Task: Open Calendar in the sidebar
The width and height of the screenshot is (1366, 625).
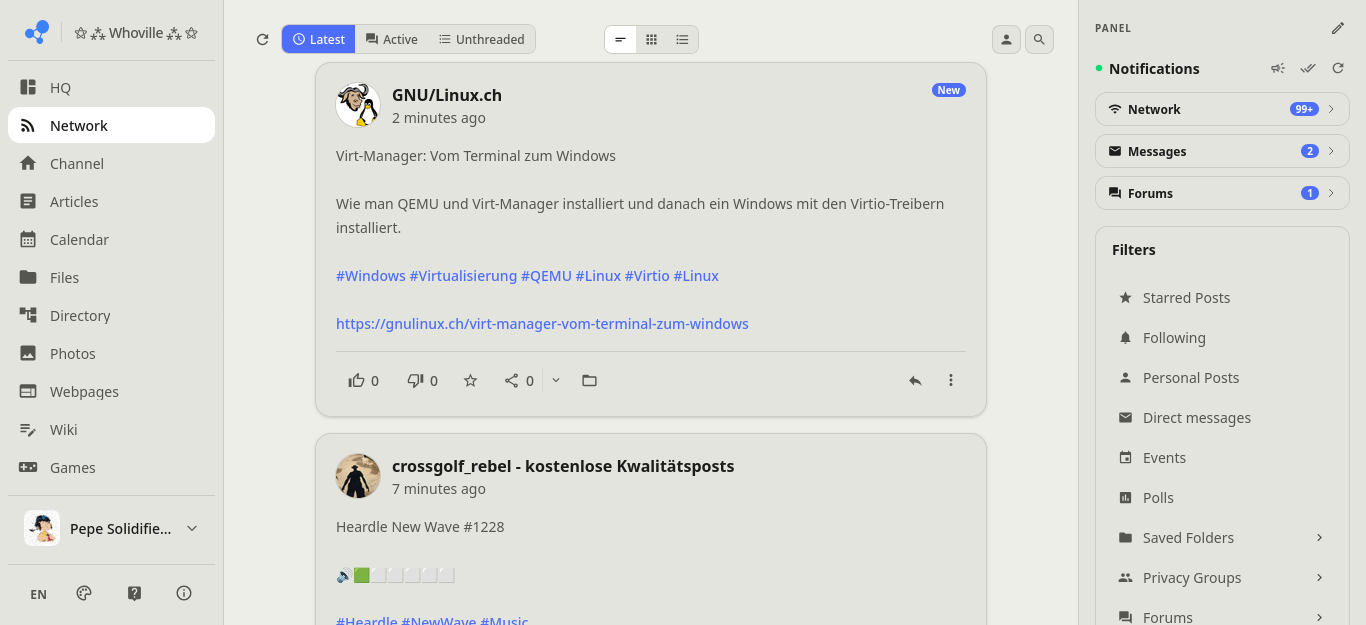Action: click(x=111, y=240)
